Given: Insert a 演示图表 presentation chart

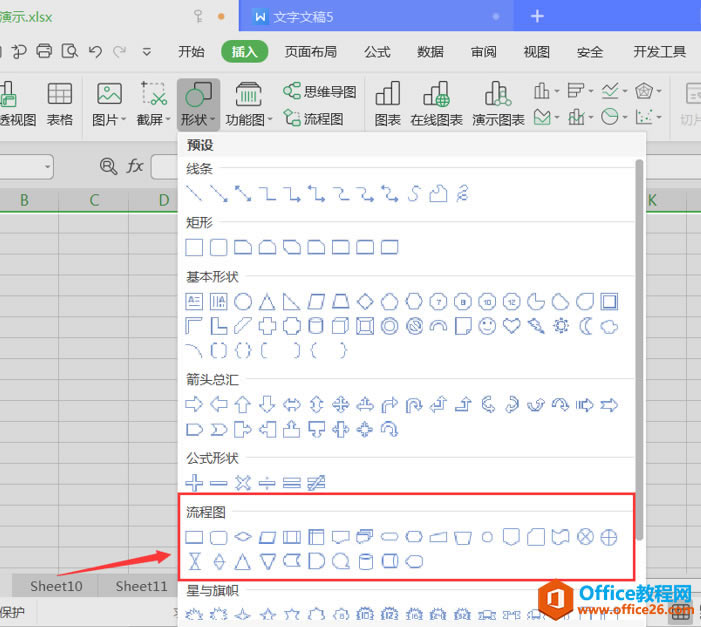Looking at the screenshot, I should coord(498,105).
